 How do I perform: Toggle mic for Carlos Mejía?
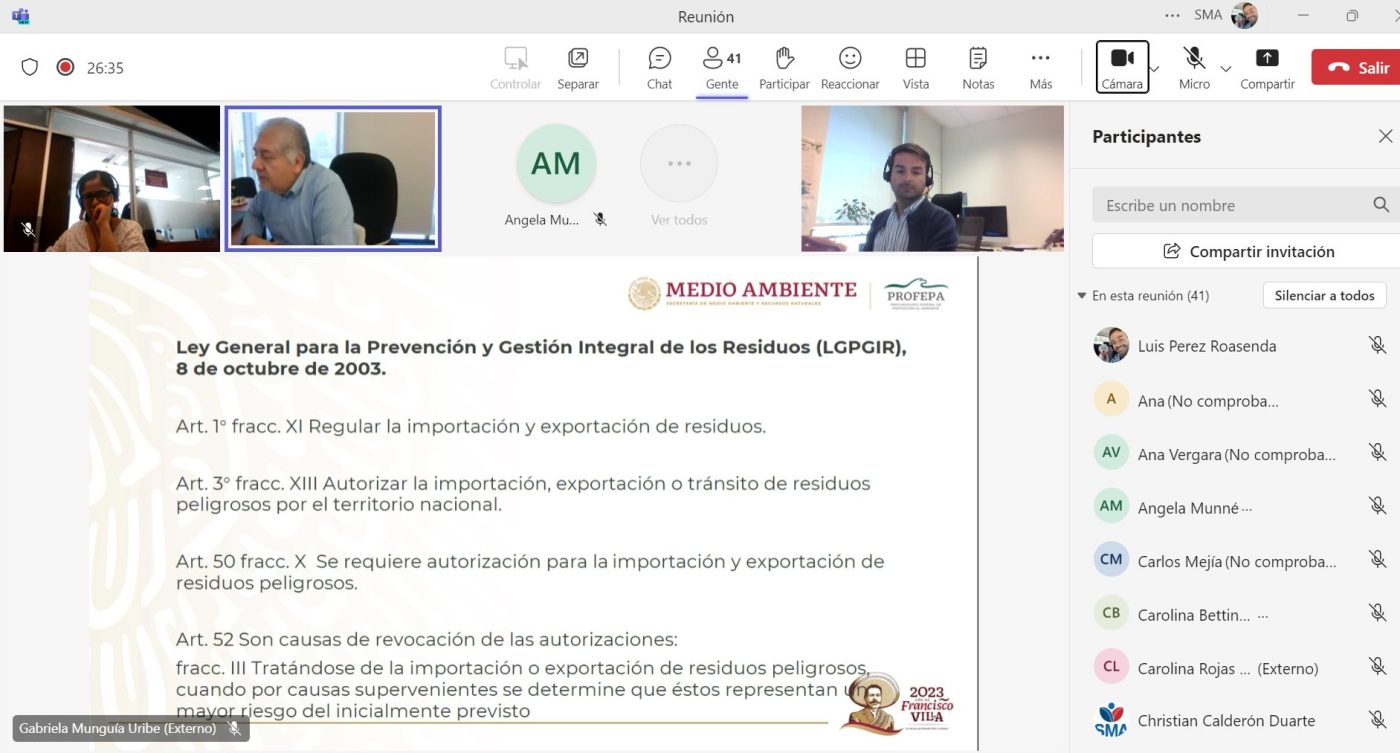pos(1377,559)
